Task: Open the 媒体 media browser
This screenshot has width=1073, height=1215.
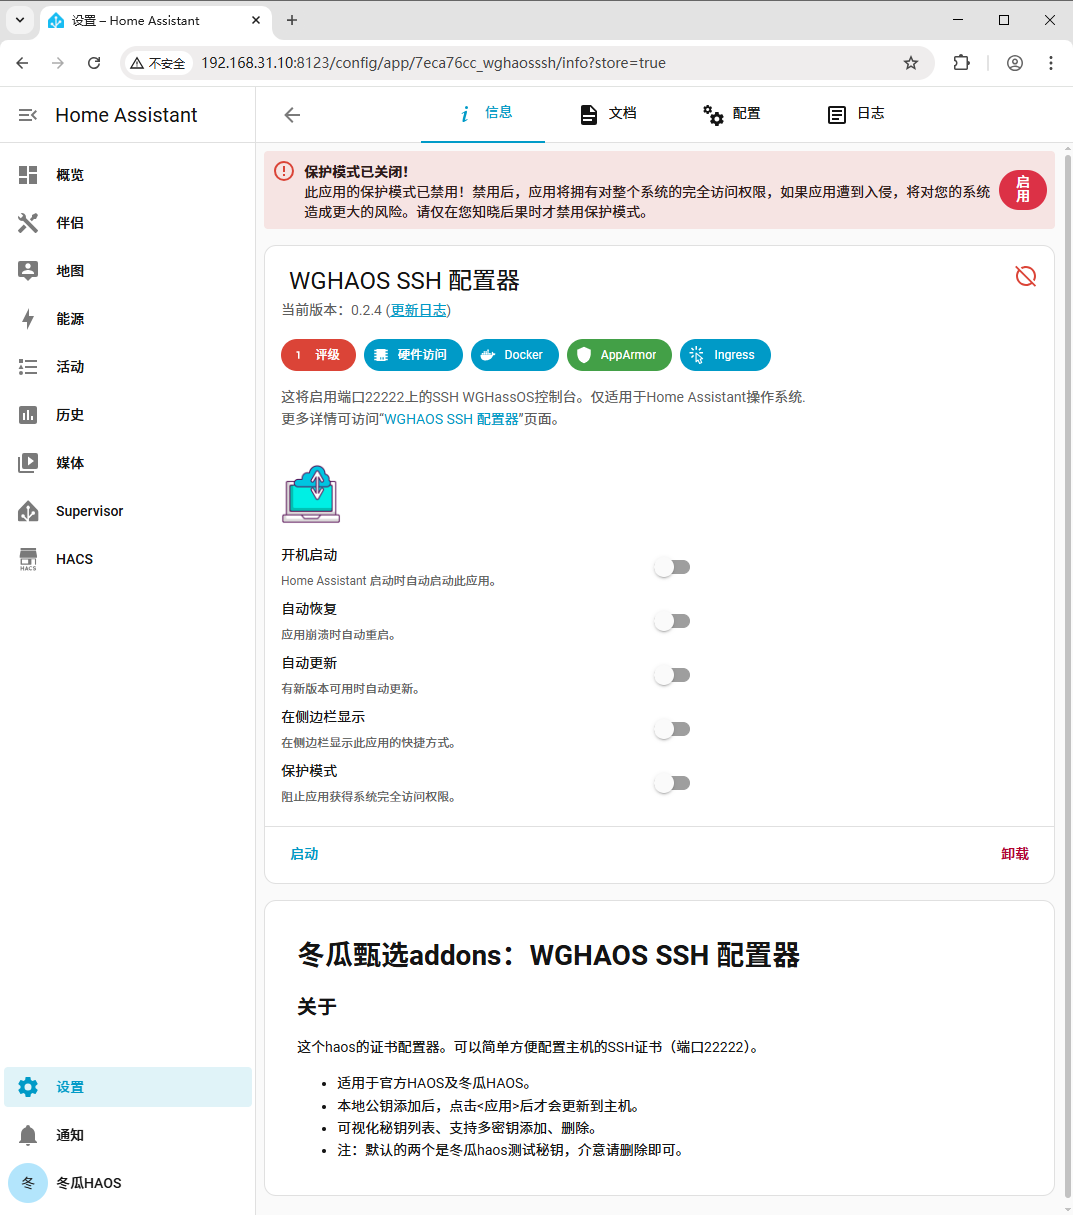Action: (128, 463)
